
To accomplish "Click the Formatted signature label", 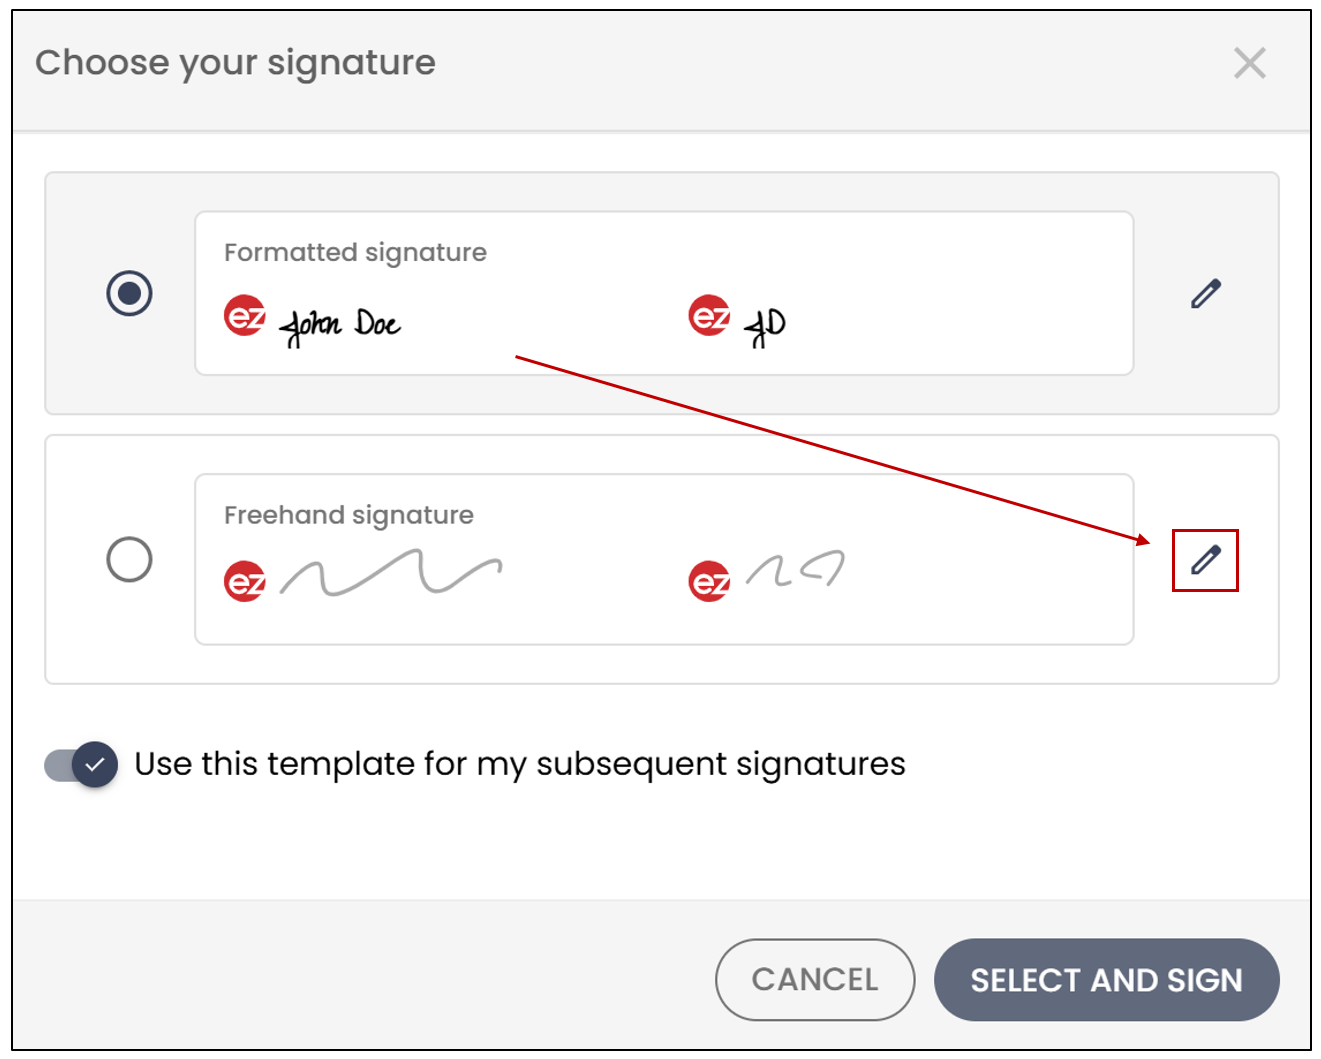I will 355,253.
